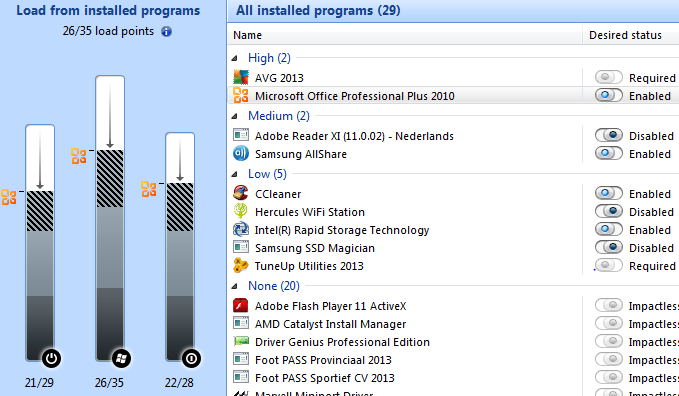Disable Samsung AllShare switch
Viewport: 679px width, 396px height.
point(608,153)
